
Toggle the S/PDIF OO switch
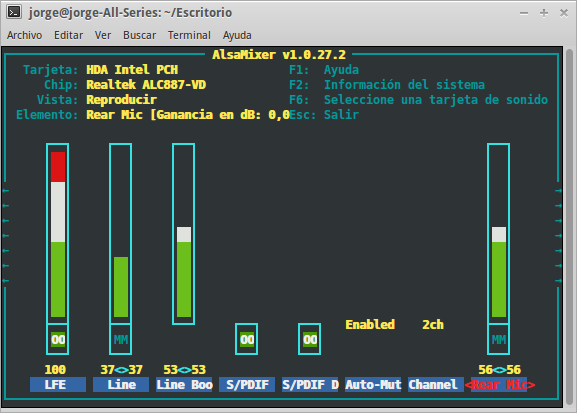(247, 339)
